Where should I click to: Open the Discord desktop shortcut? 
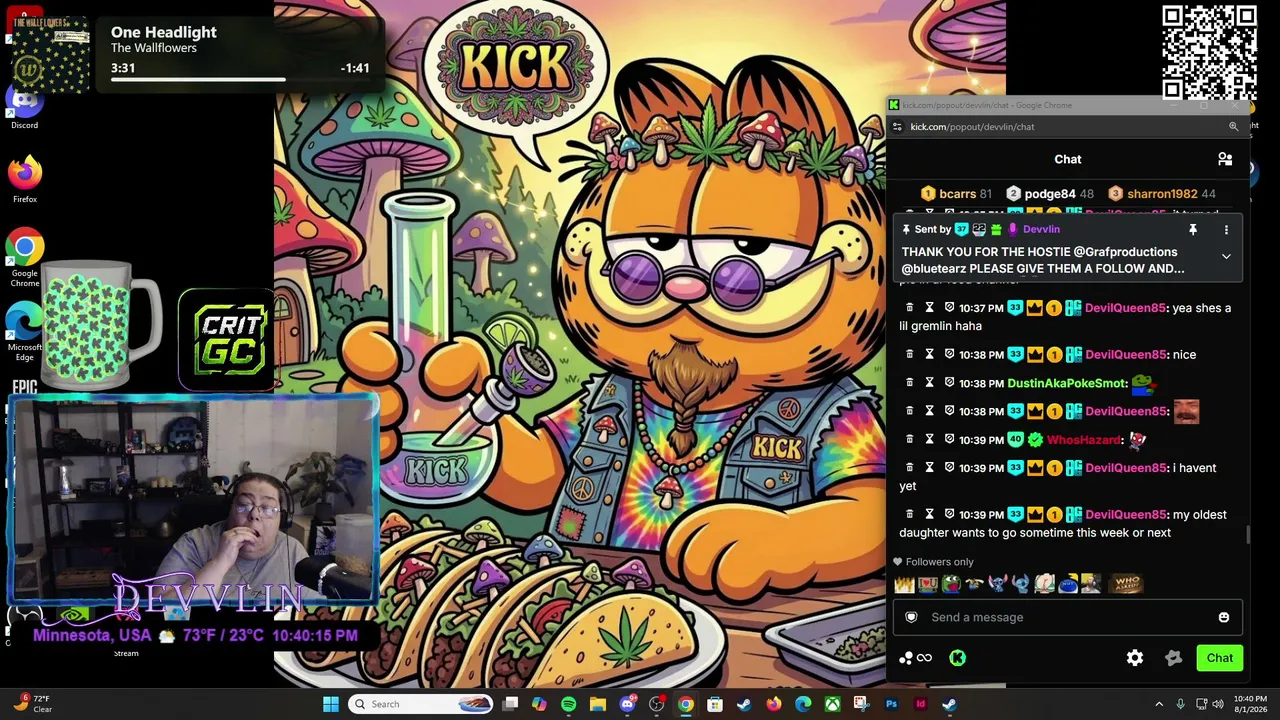pos(25,108)
